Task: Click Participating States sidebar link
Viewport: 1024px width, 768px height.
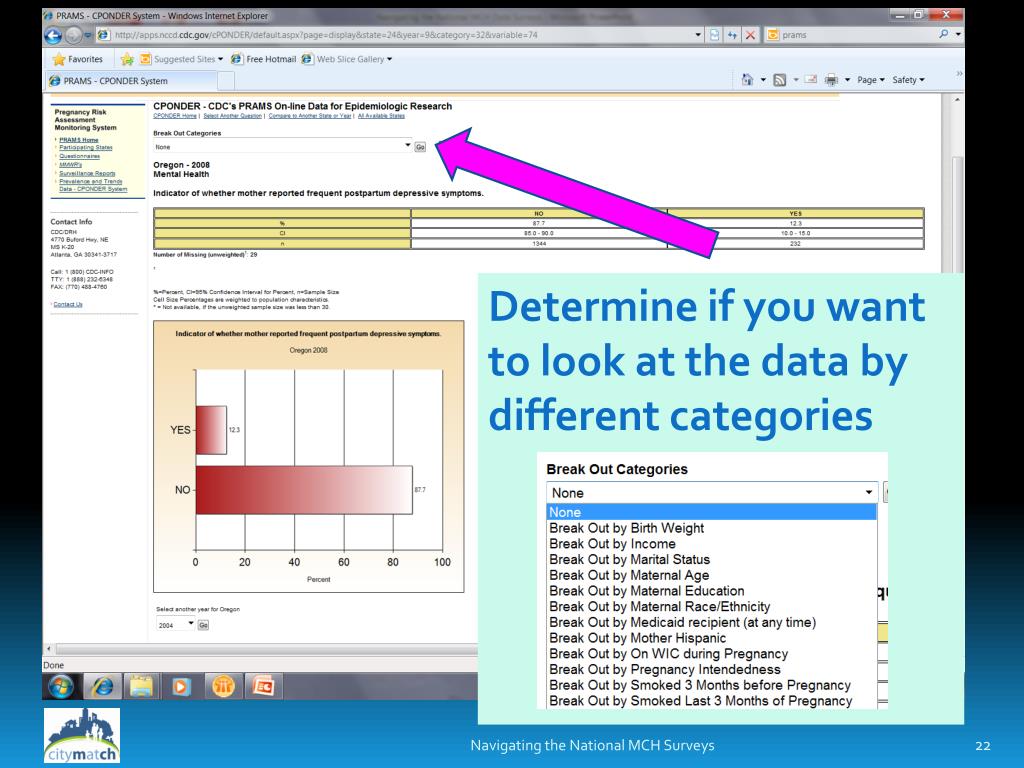Action: click(x=86, y=148)
